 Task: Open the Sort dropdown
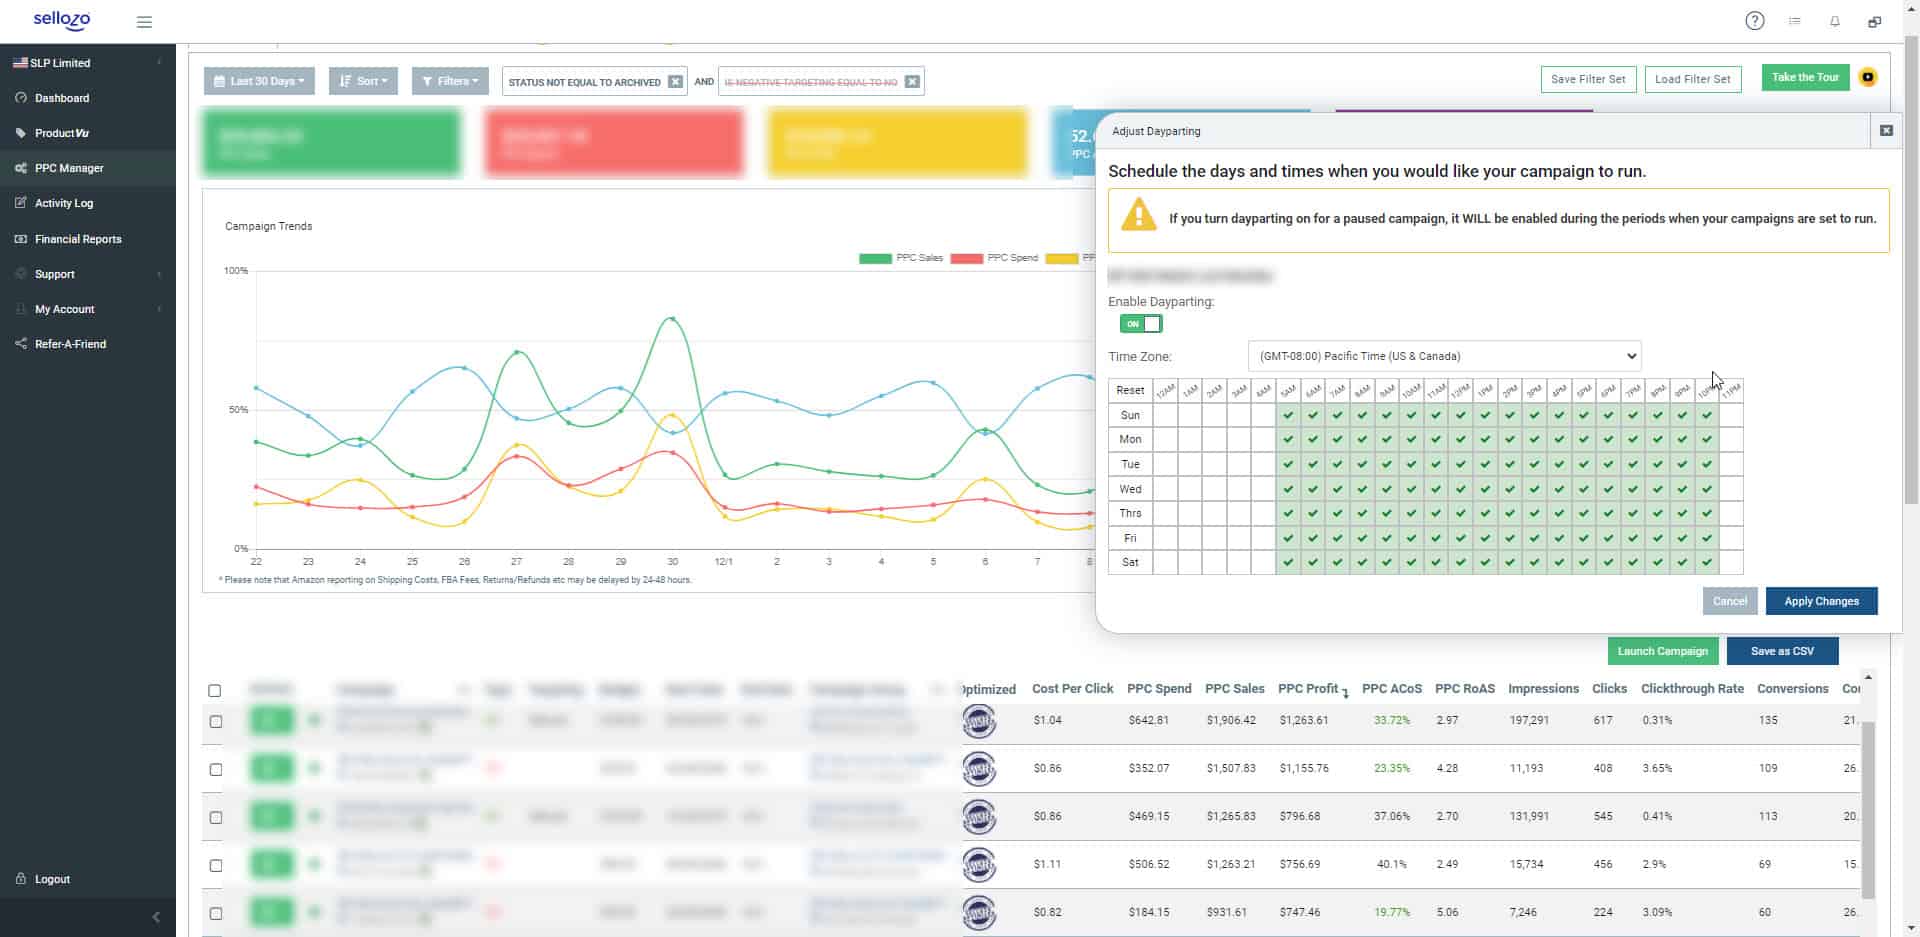(363, 80)
